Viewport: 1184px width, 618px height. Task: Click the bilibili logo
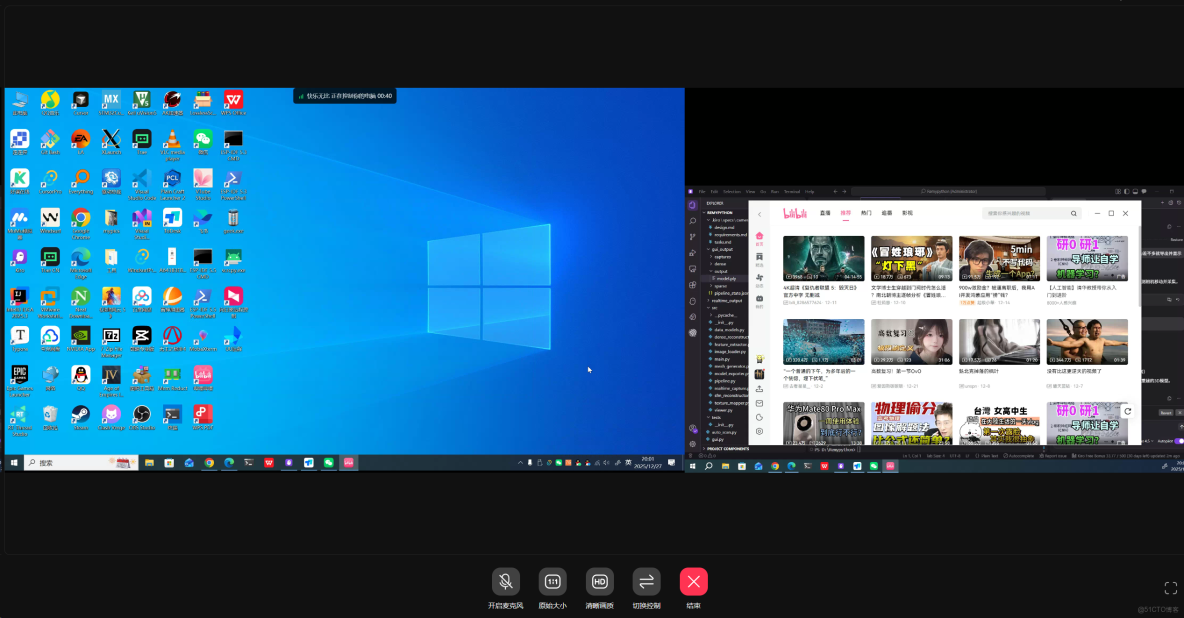click(796, 213)
